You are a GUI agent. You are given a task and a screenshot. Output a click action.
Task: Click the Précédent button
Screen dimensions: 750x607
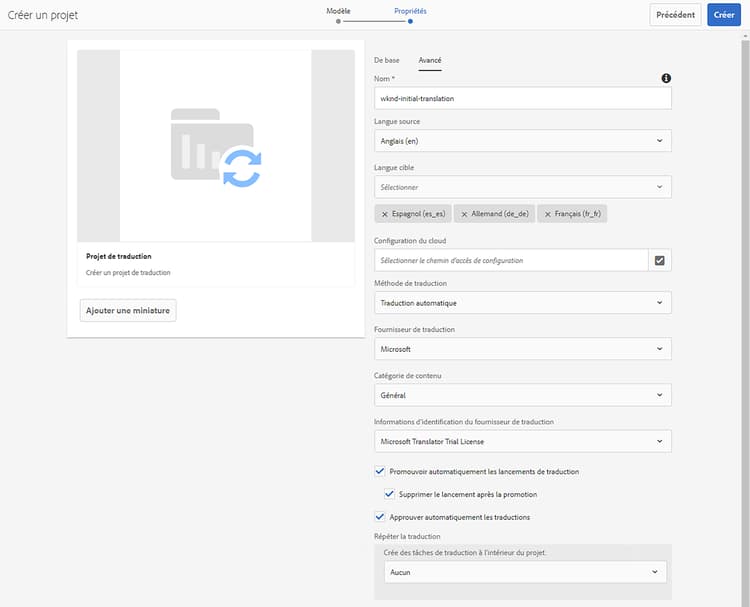point(675,15)
